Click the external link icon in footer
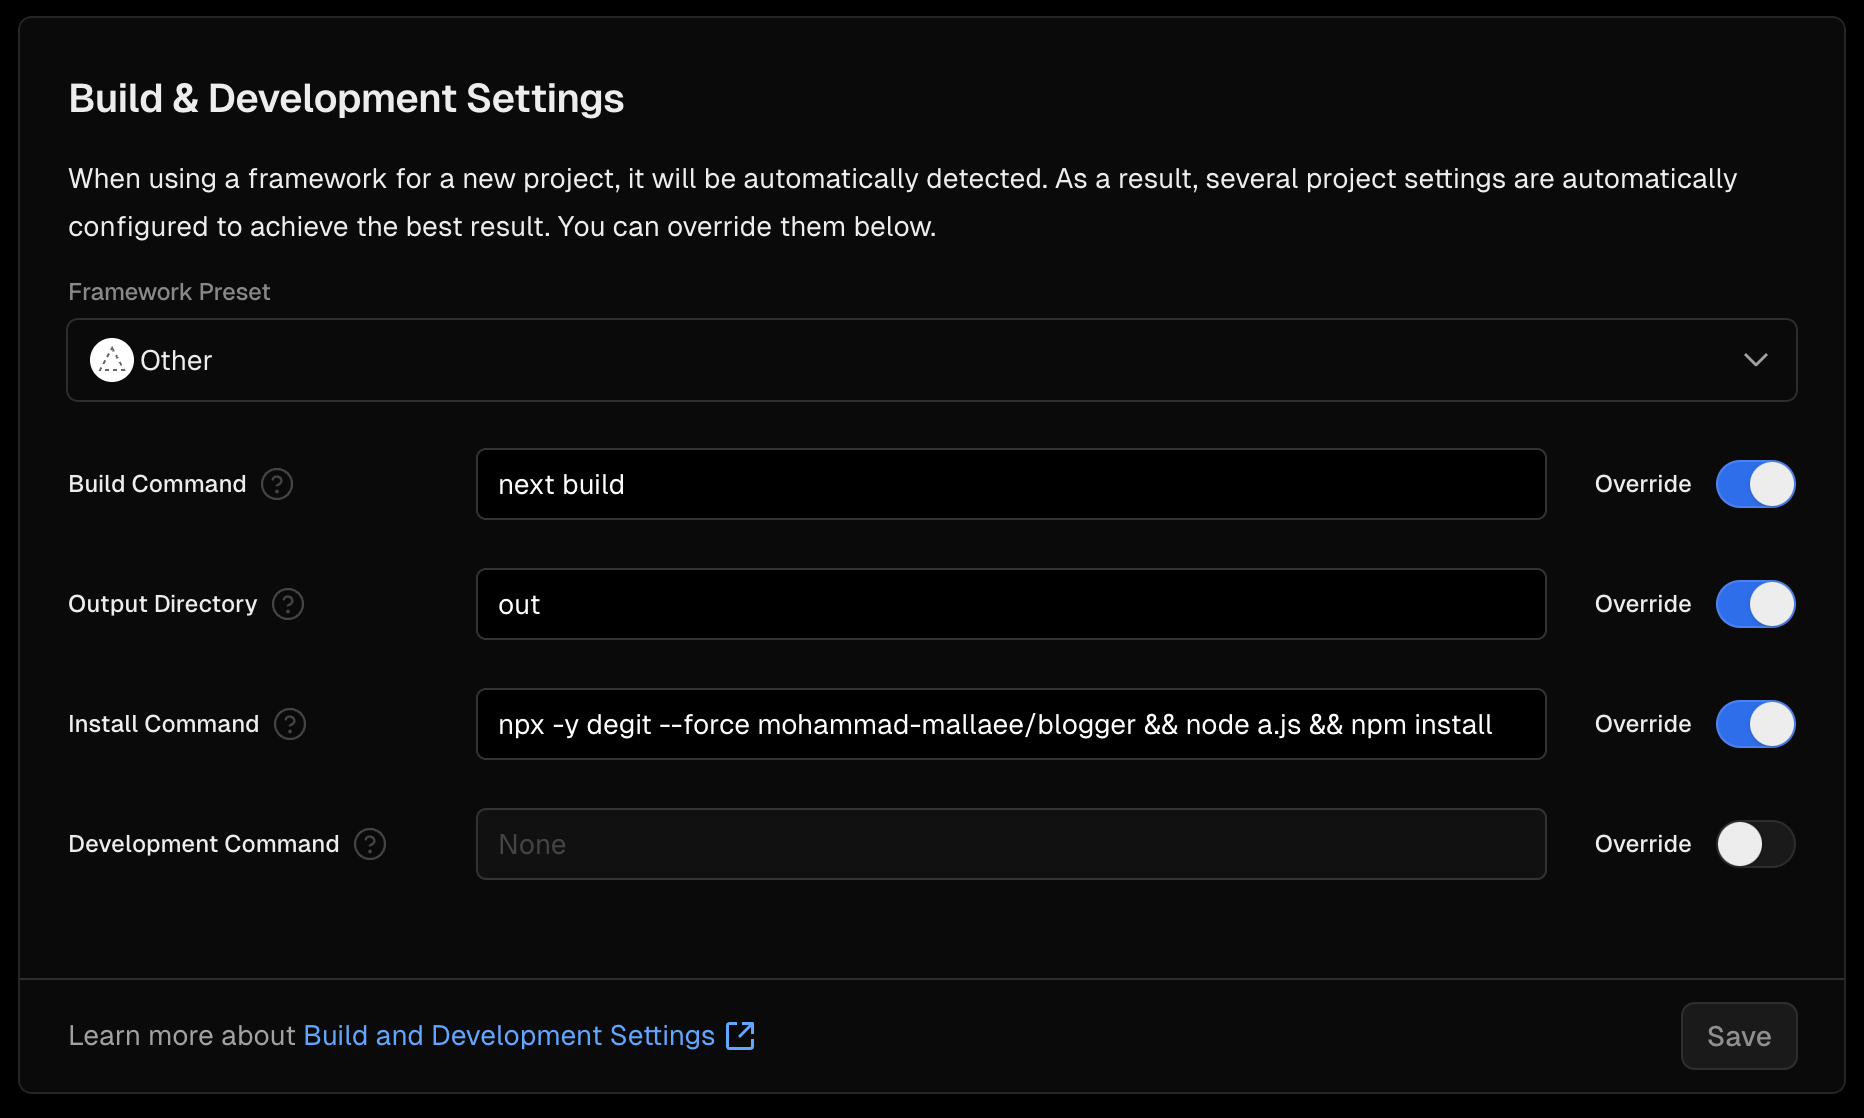 pos(740,1036)
